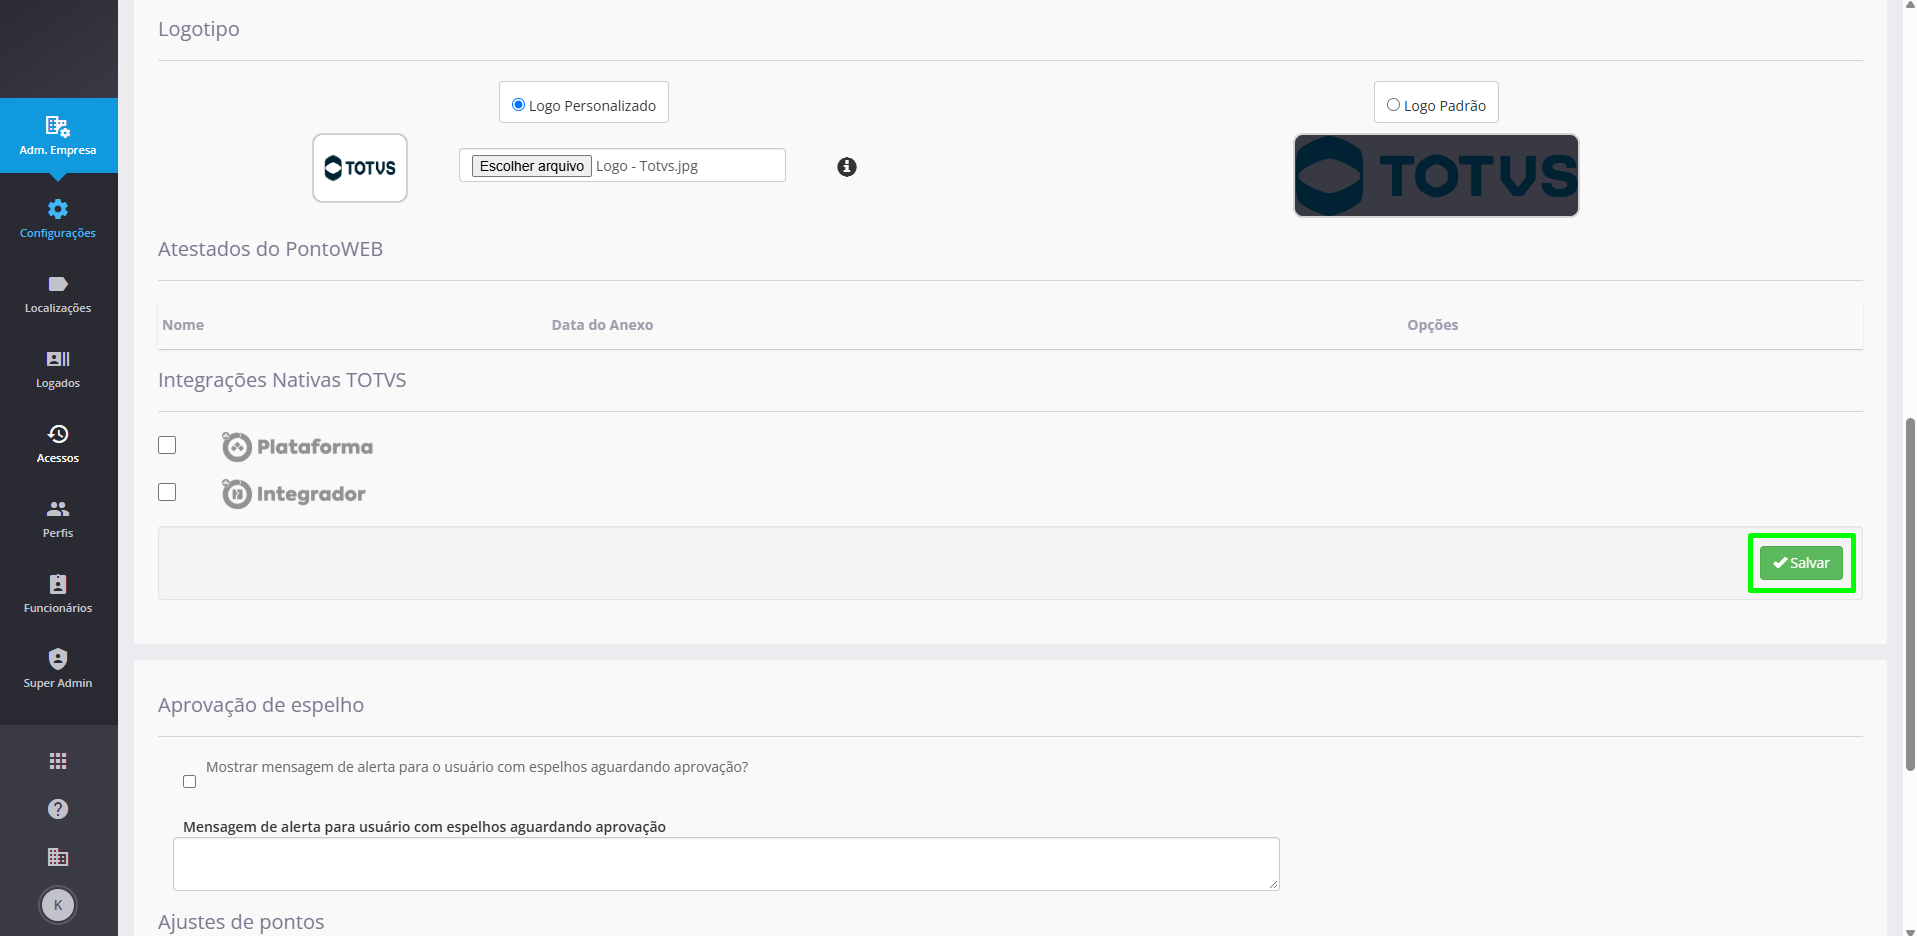Open the Acessos history icon
The height and width of the screenshot is (936, 1917).
58,444
